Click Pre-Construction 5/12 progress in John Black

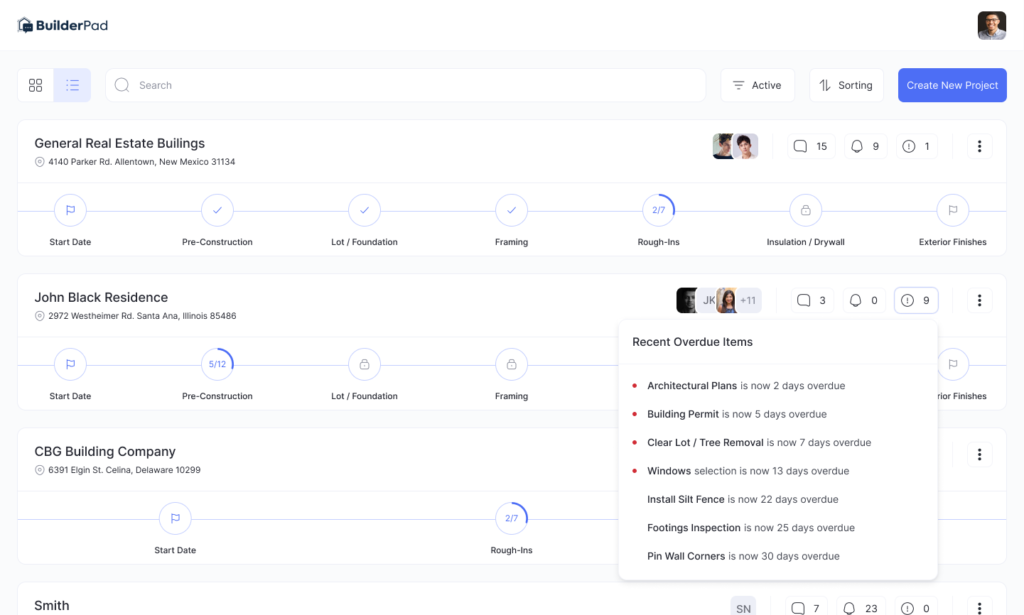[x=217, y=364]
